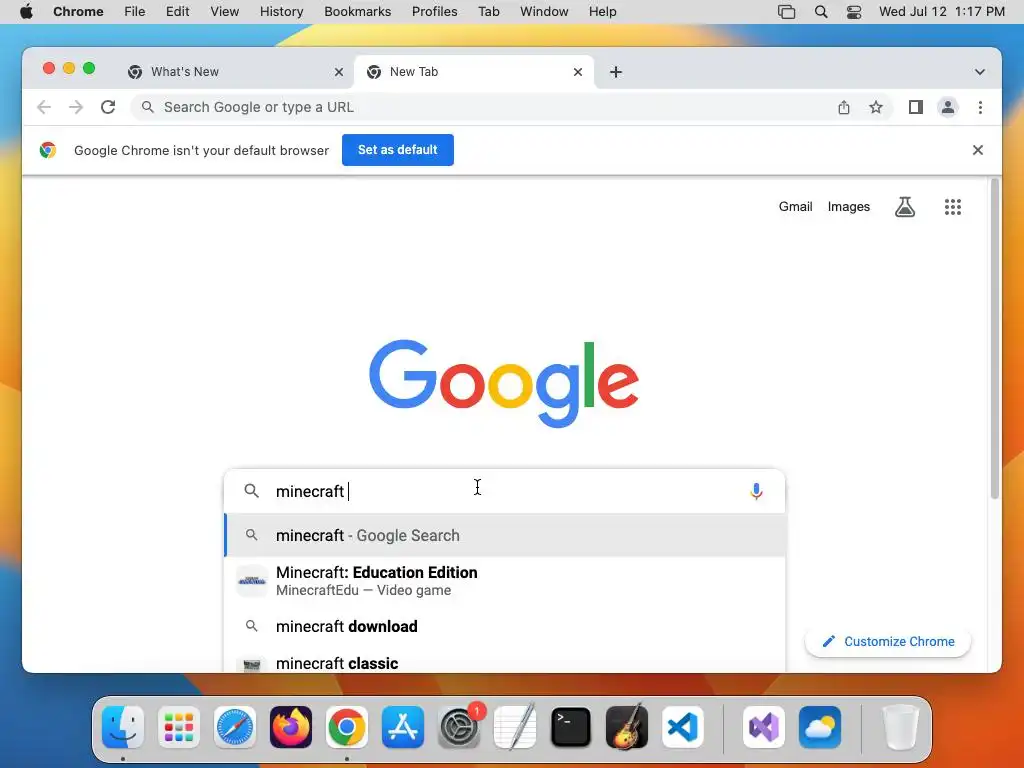Close the What's New tab
The height and width of the screenshot is (768, 1024).
[339, 72]
